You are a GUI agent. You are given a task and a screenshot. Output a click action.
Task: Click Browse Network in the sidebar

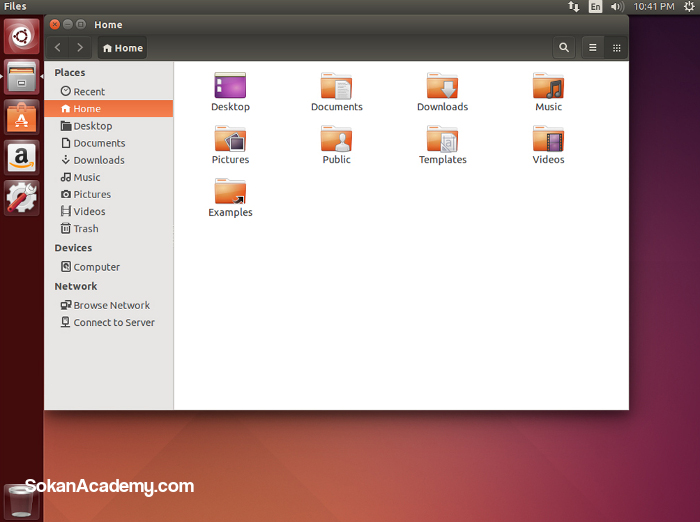pyautogui.click(x=108, y=305)
